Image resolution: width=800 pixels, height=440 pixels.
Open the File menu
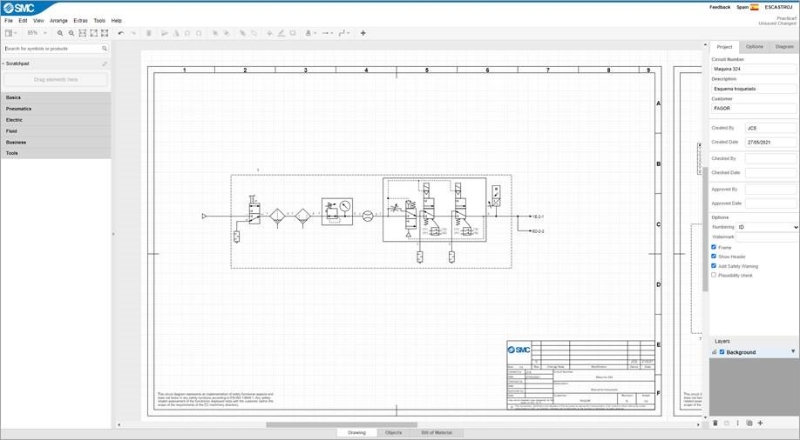(x=9, y=21)
